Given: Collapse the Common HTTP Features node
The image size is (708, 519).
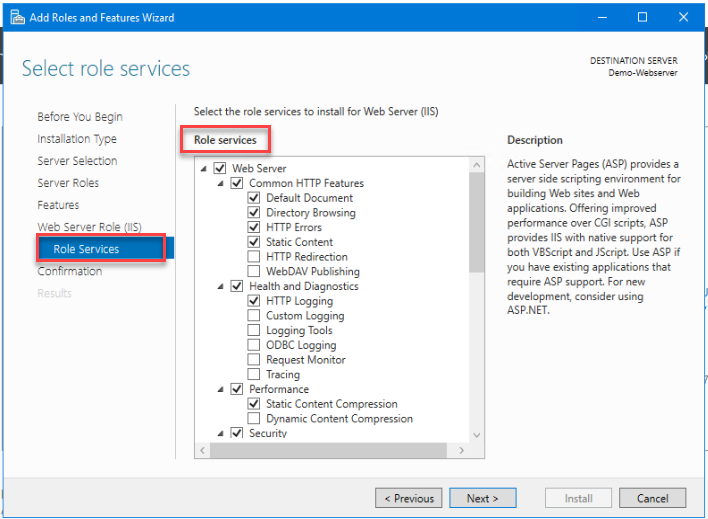Looking at the screenshot, I should 220,183.
